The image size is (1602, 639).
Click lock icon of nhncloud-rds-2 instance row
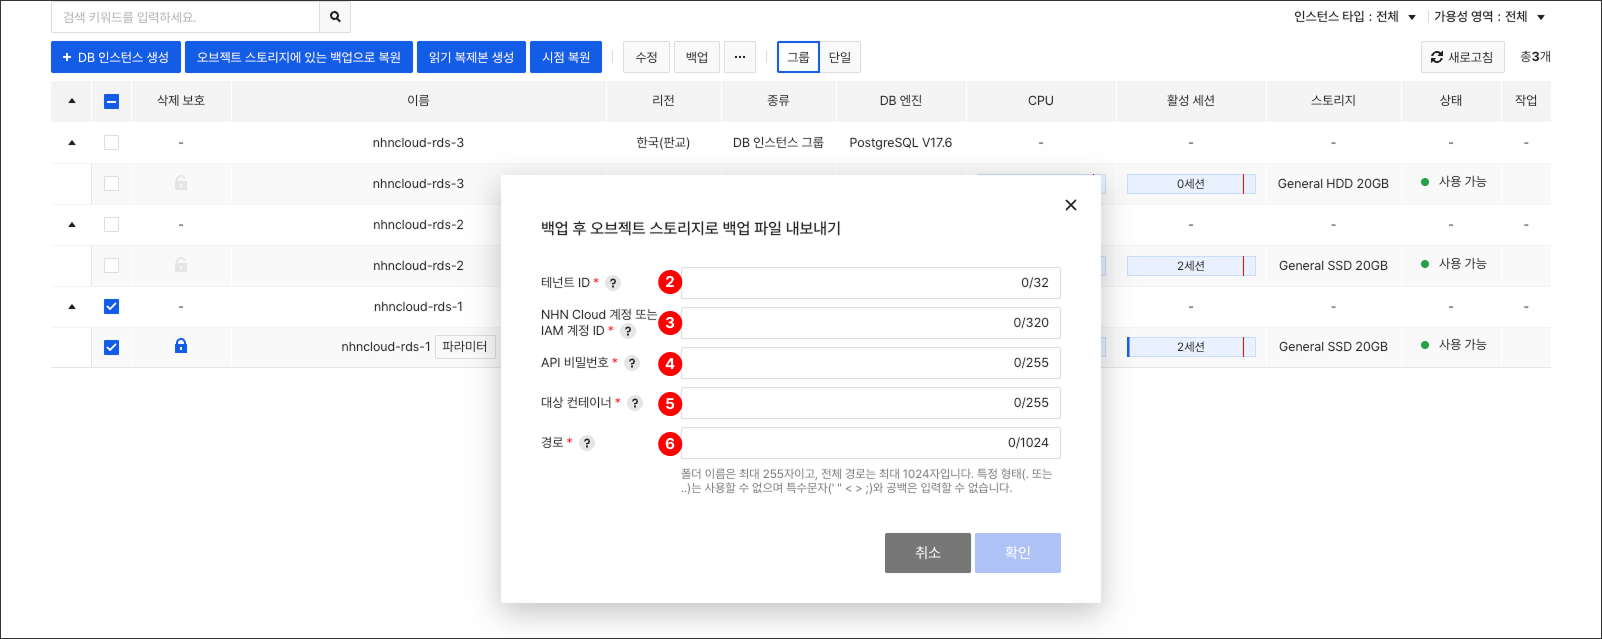[181, 265]
